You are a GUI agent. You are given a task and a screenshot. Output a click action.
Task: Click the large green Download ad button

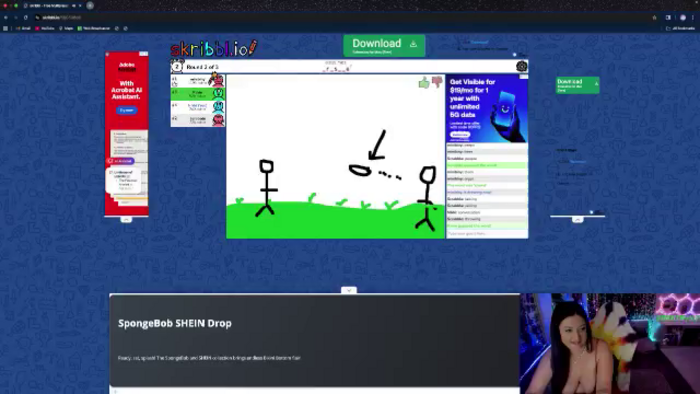(384, 46)
